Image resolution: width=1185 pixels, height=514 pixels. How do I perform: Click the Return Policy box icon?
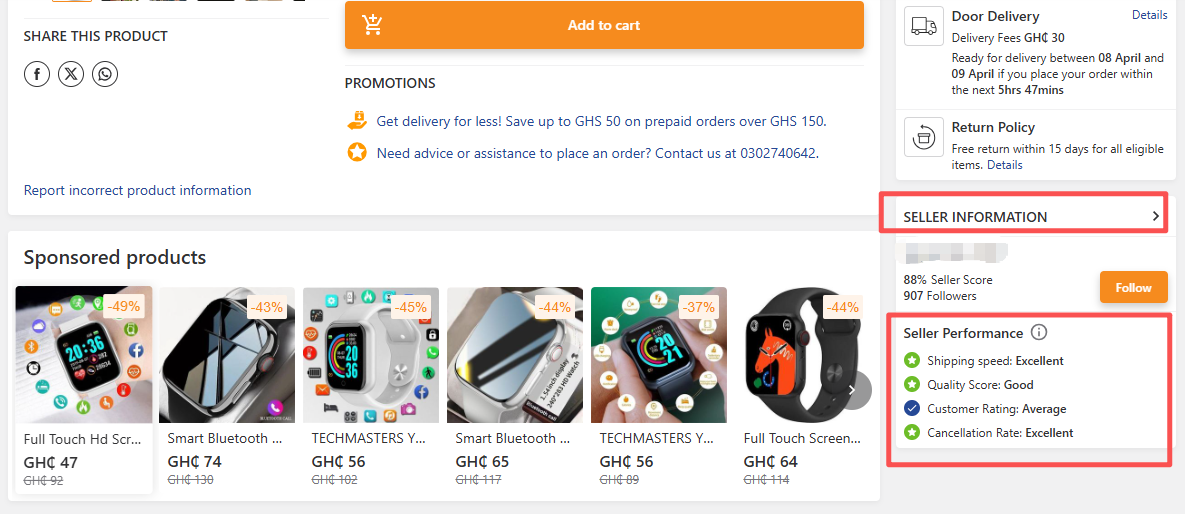pos(924,137)
